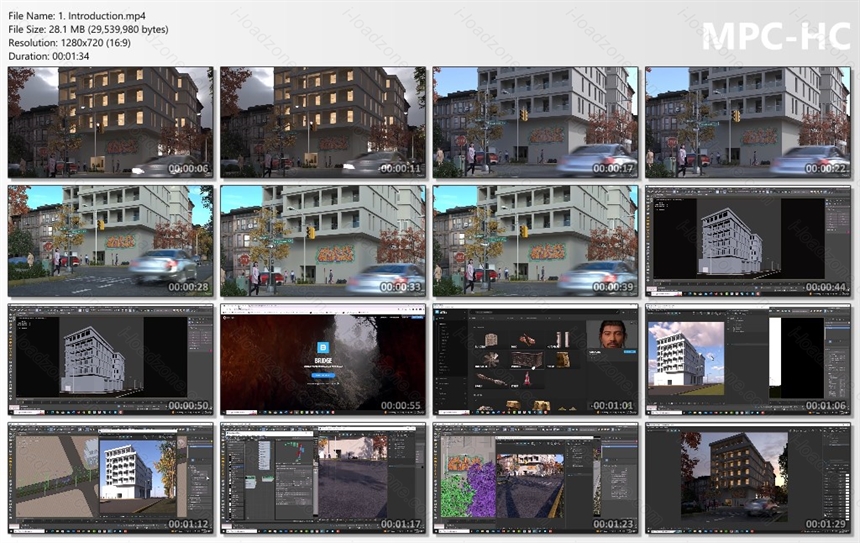Screen dimensions: 860x543
Task: Pick the frame stamped 00:00:39
Action: click(535, 241)
